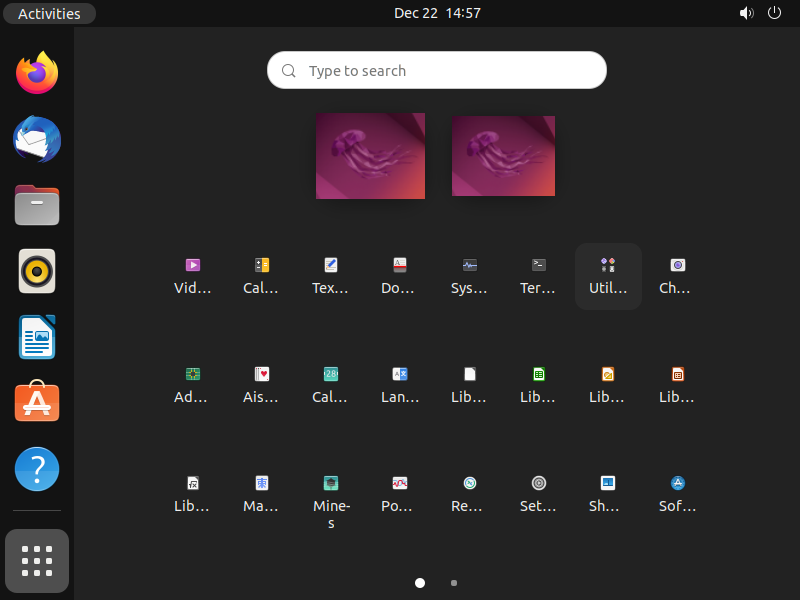Launch LibreOffice Draw yellow icon
Viewport: 800px width, 600px height.
click(608, 385)
